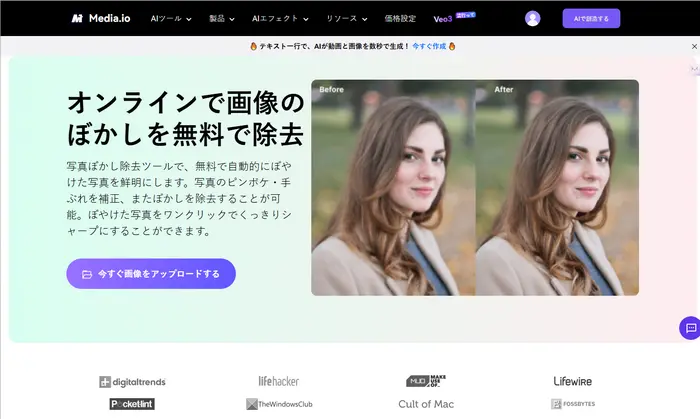Click the lifehacker logo

click(279, 381)
